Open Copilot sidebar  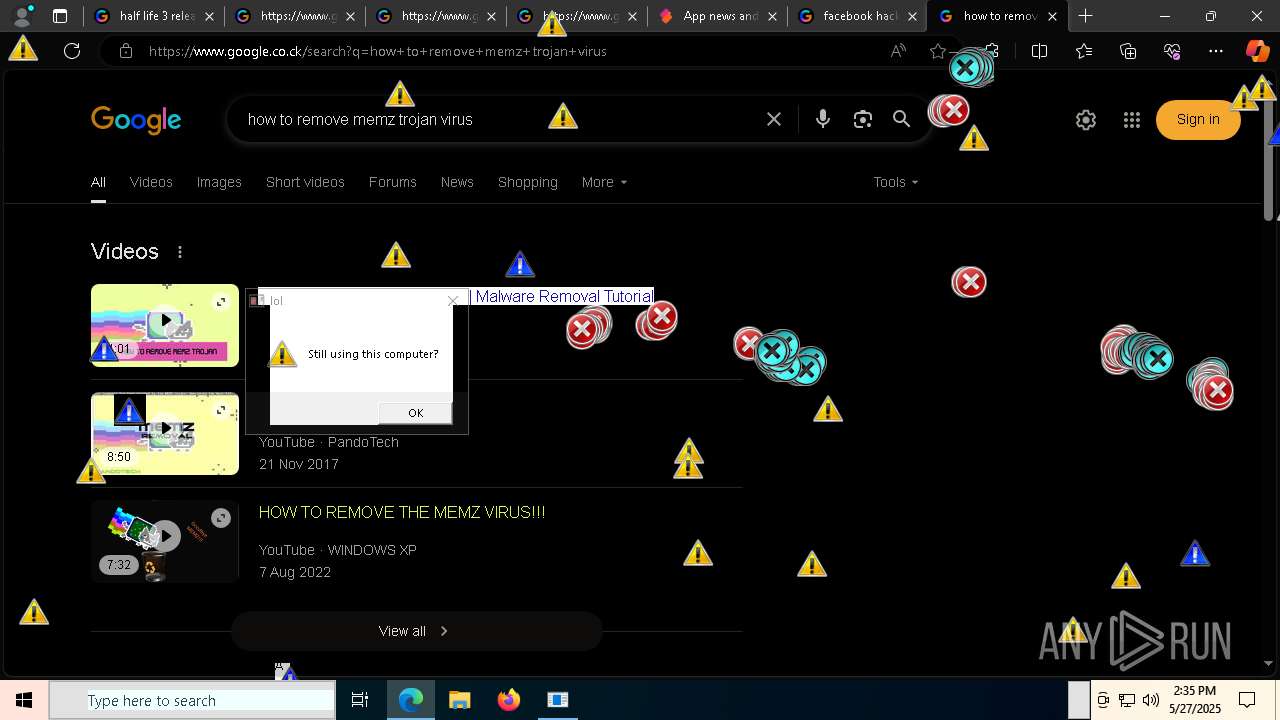(1257, 51)
